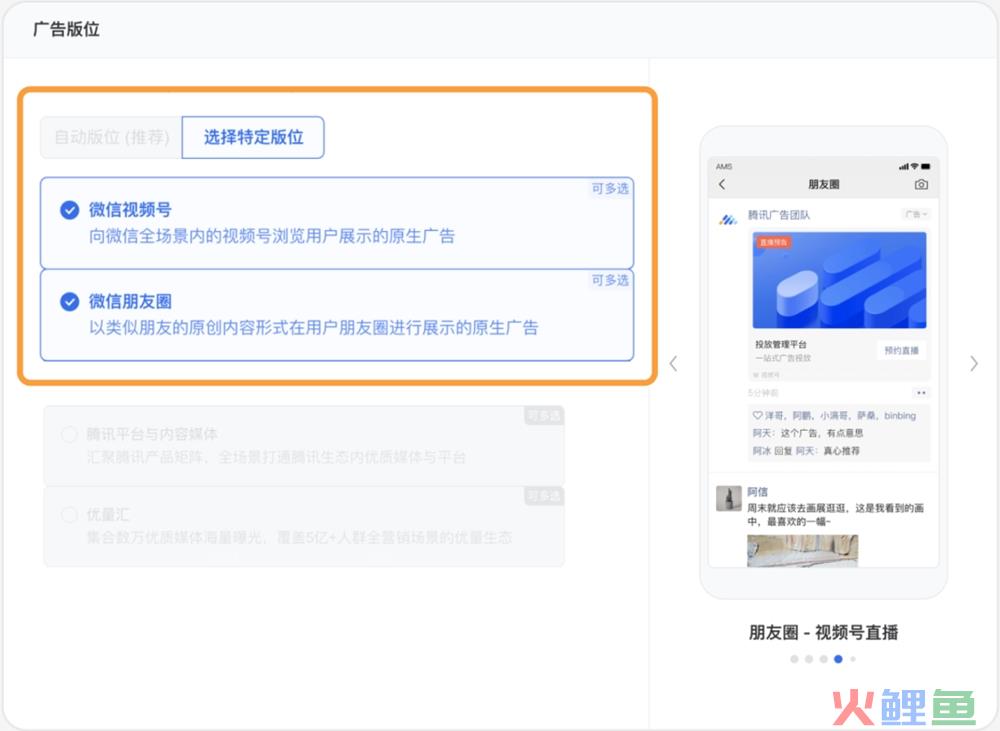This screenshot has width=1000, height=731.
Task: Switch to the 自动版位 (推荐) tab
Action: (111, 138)
